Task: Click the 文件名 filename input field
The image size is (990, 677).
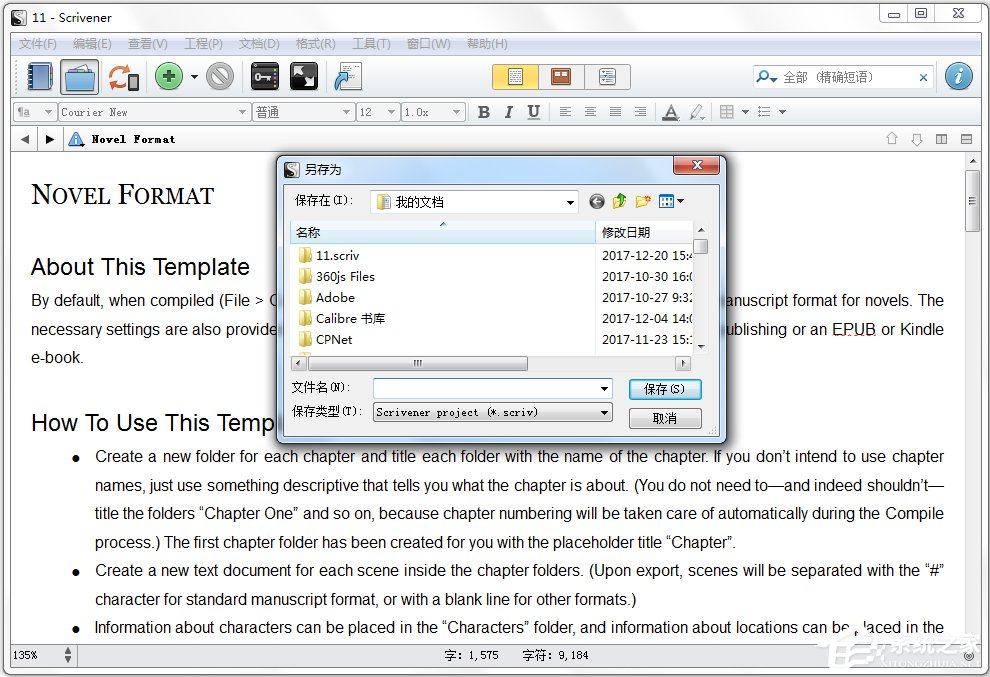Action: click(x=492, y=388)
